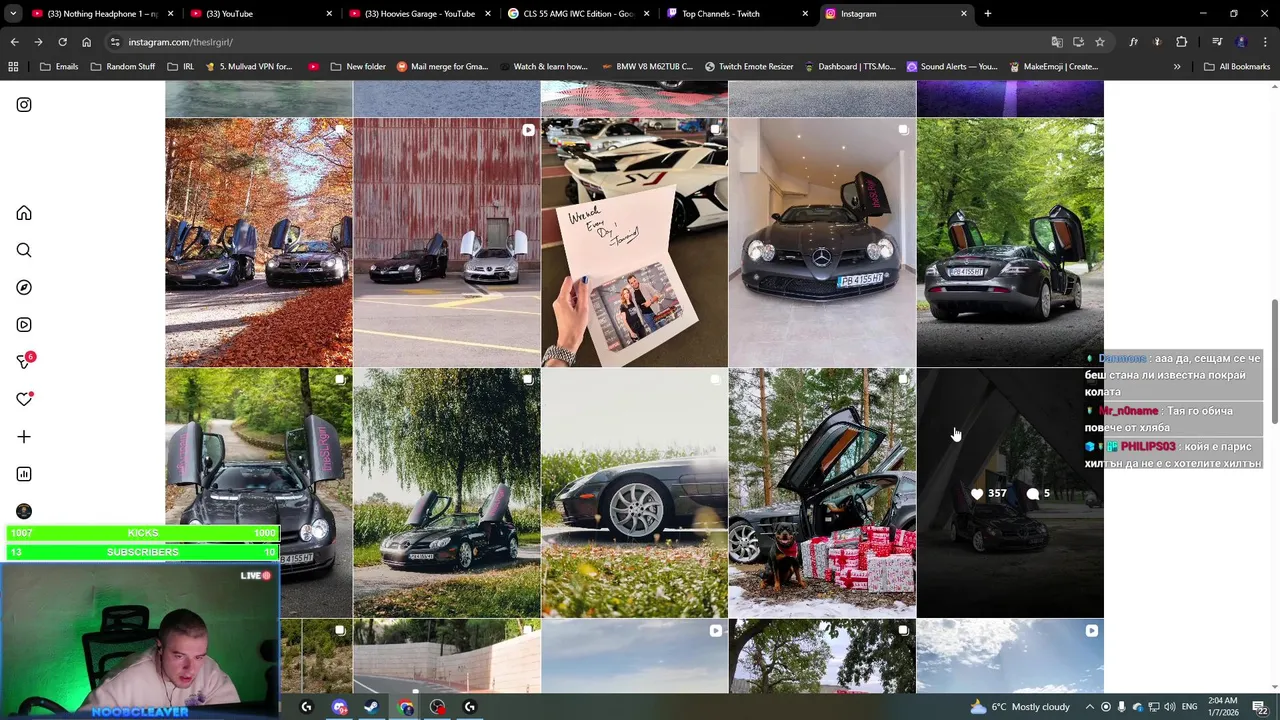
Task: Go back using browser back arrow
Action: (x=14, y=42)
